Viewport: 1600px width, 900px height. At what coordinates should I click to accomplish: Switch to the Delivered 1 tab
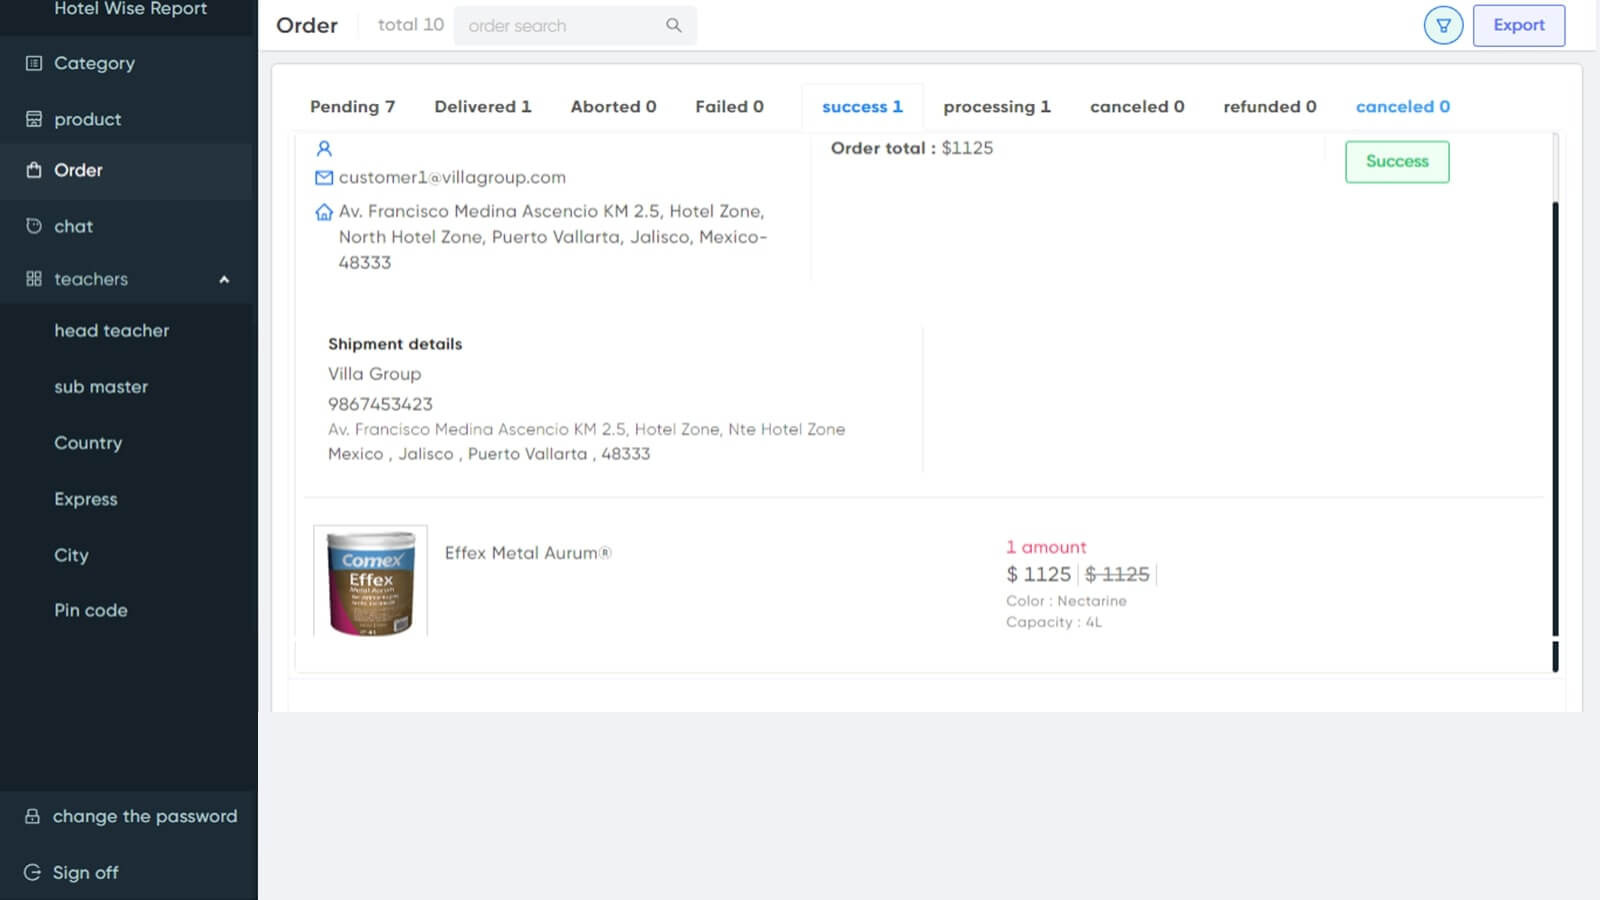pyautogui.click(x=482, y=107)
